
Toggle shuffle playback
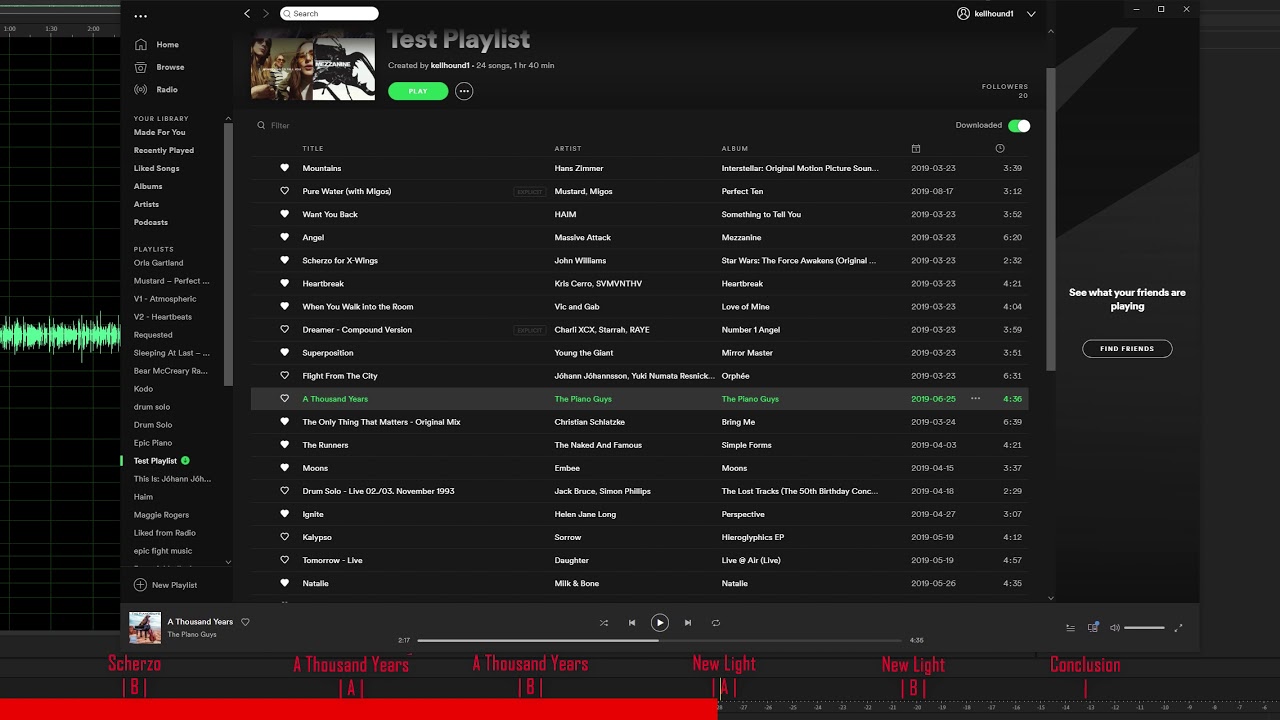click(604, 623)
